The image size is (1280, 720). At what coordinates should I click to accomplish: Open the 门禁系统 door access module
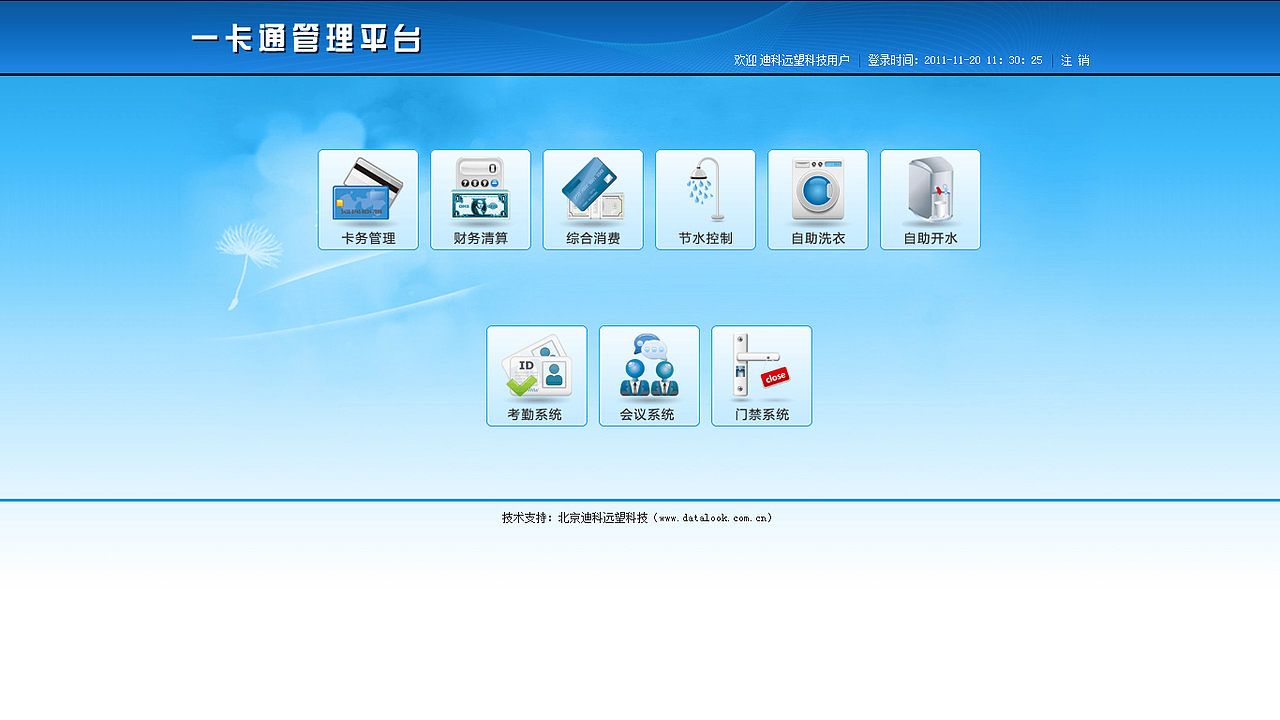(x=762, y=376)
